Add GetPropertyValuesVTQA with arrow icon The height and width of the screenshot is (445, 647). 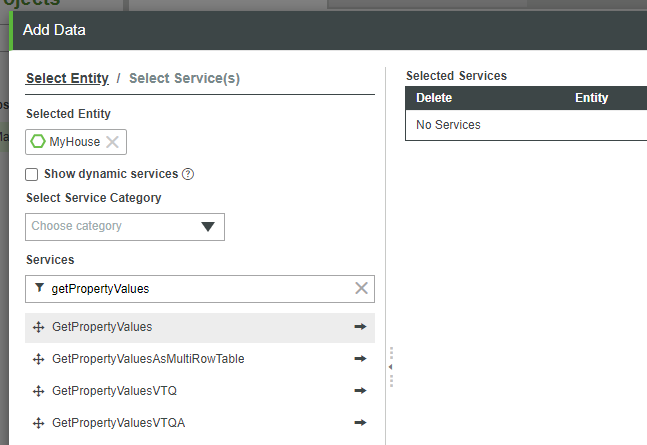[x=360, y=422]
